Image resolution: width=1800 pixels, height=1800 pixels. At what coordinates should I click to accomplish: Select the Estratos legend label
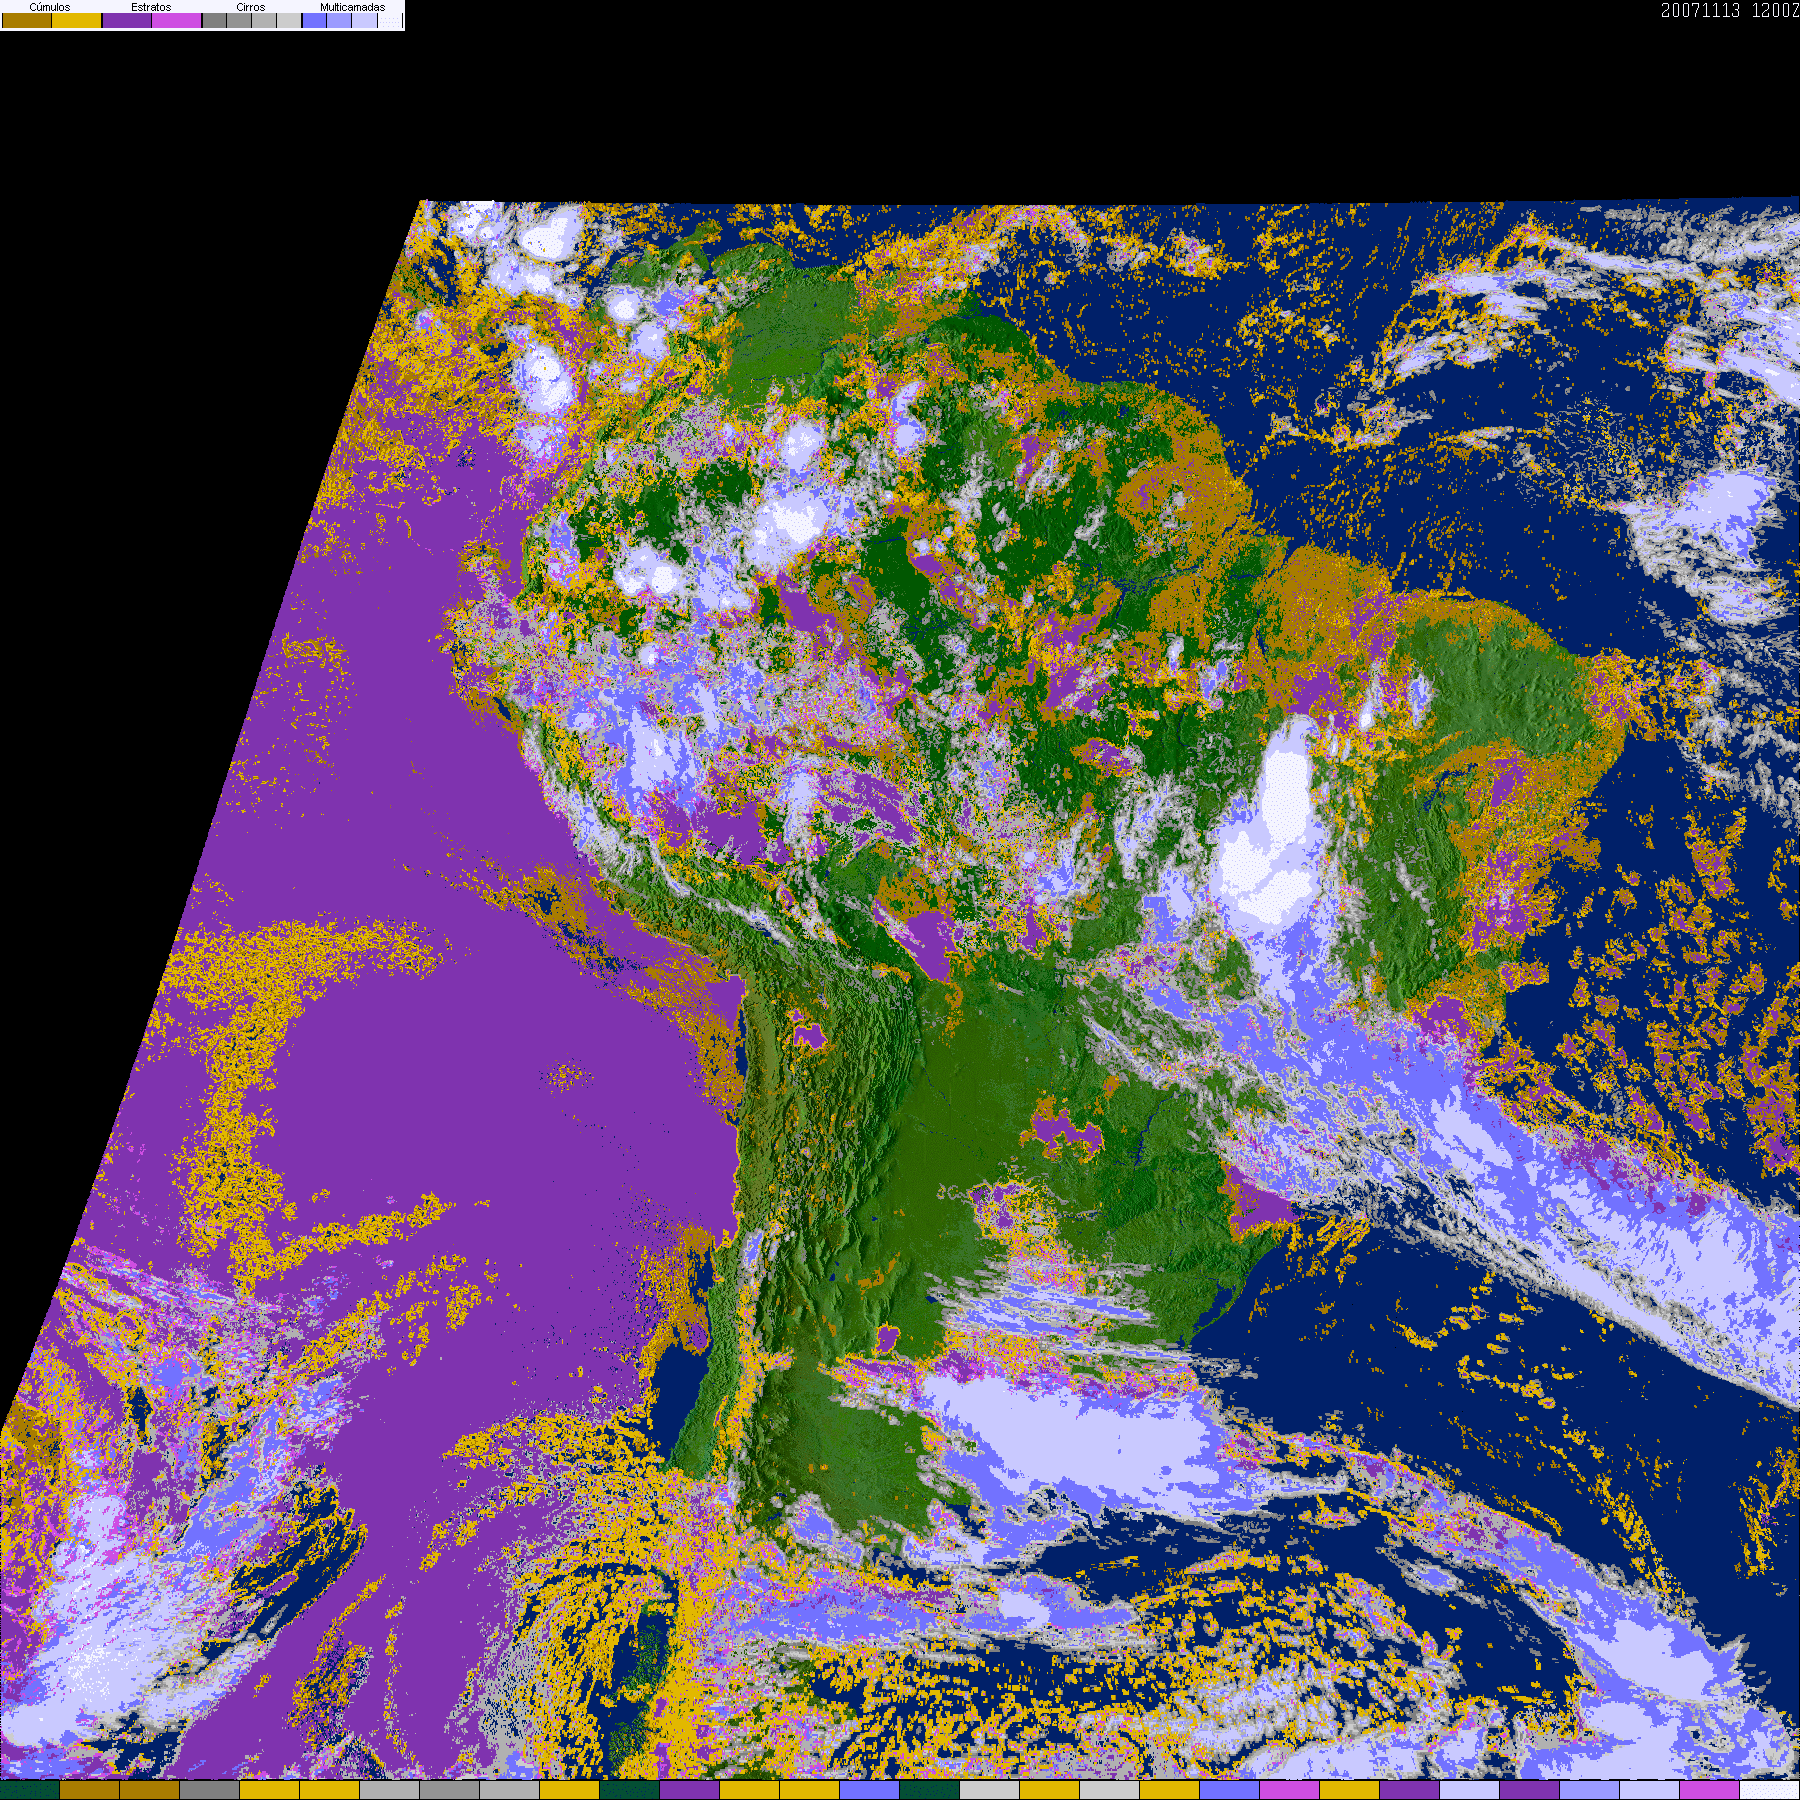(151, 7)
